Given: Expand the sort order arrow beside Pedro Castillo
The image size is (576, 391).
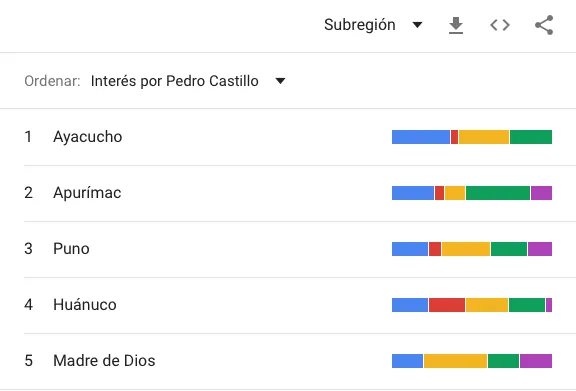Looking at the screenshot, I should (x=280, y=81).
